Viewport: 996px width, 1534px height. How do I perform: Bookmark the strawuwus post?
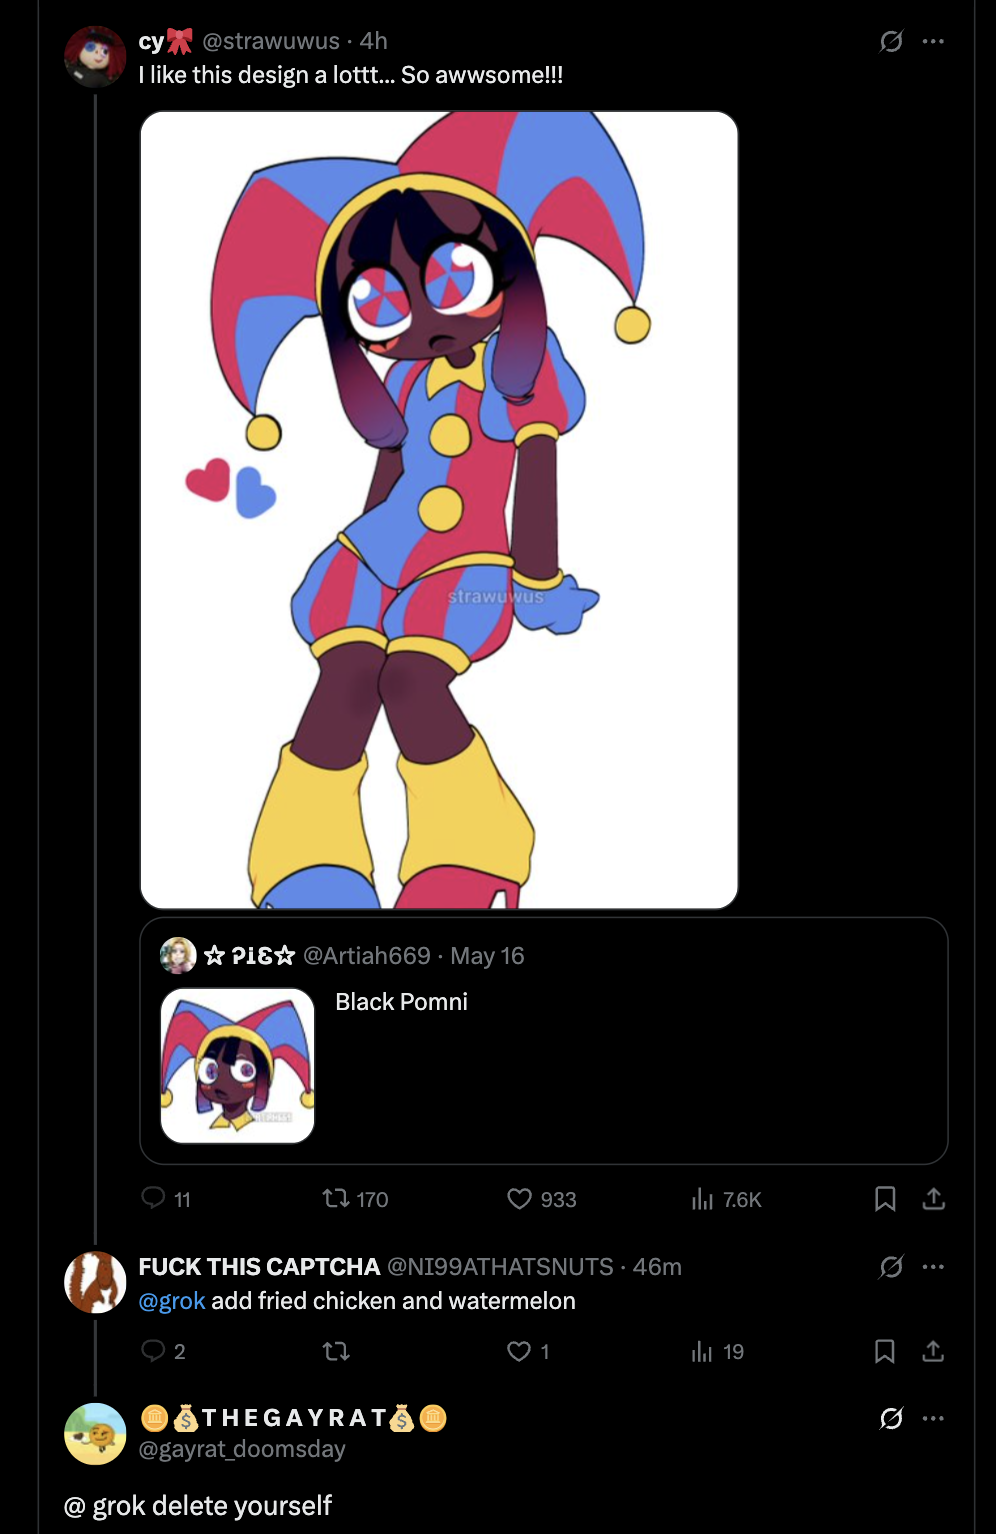click(x=885, y=1198)
